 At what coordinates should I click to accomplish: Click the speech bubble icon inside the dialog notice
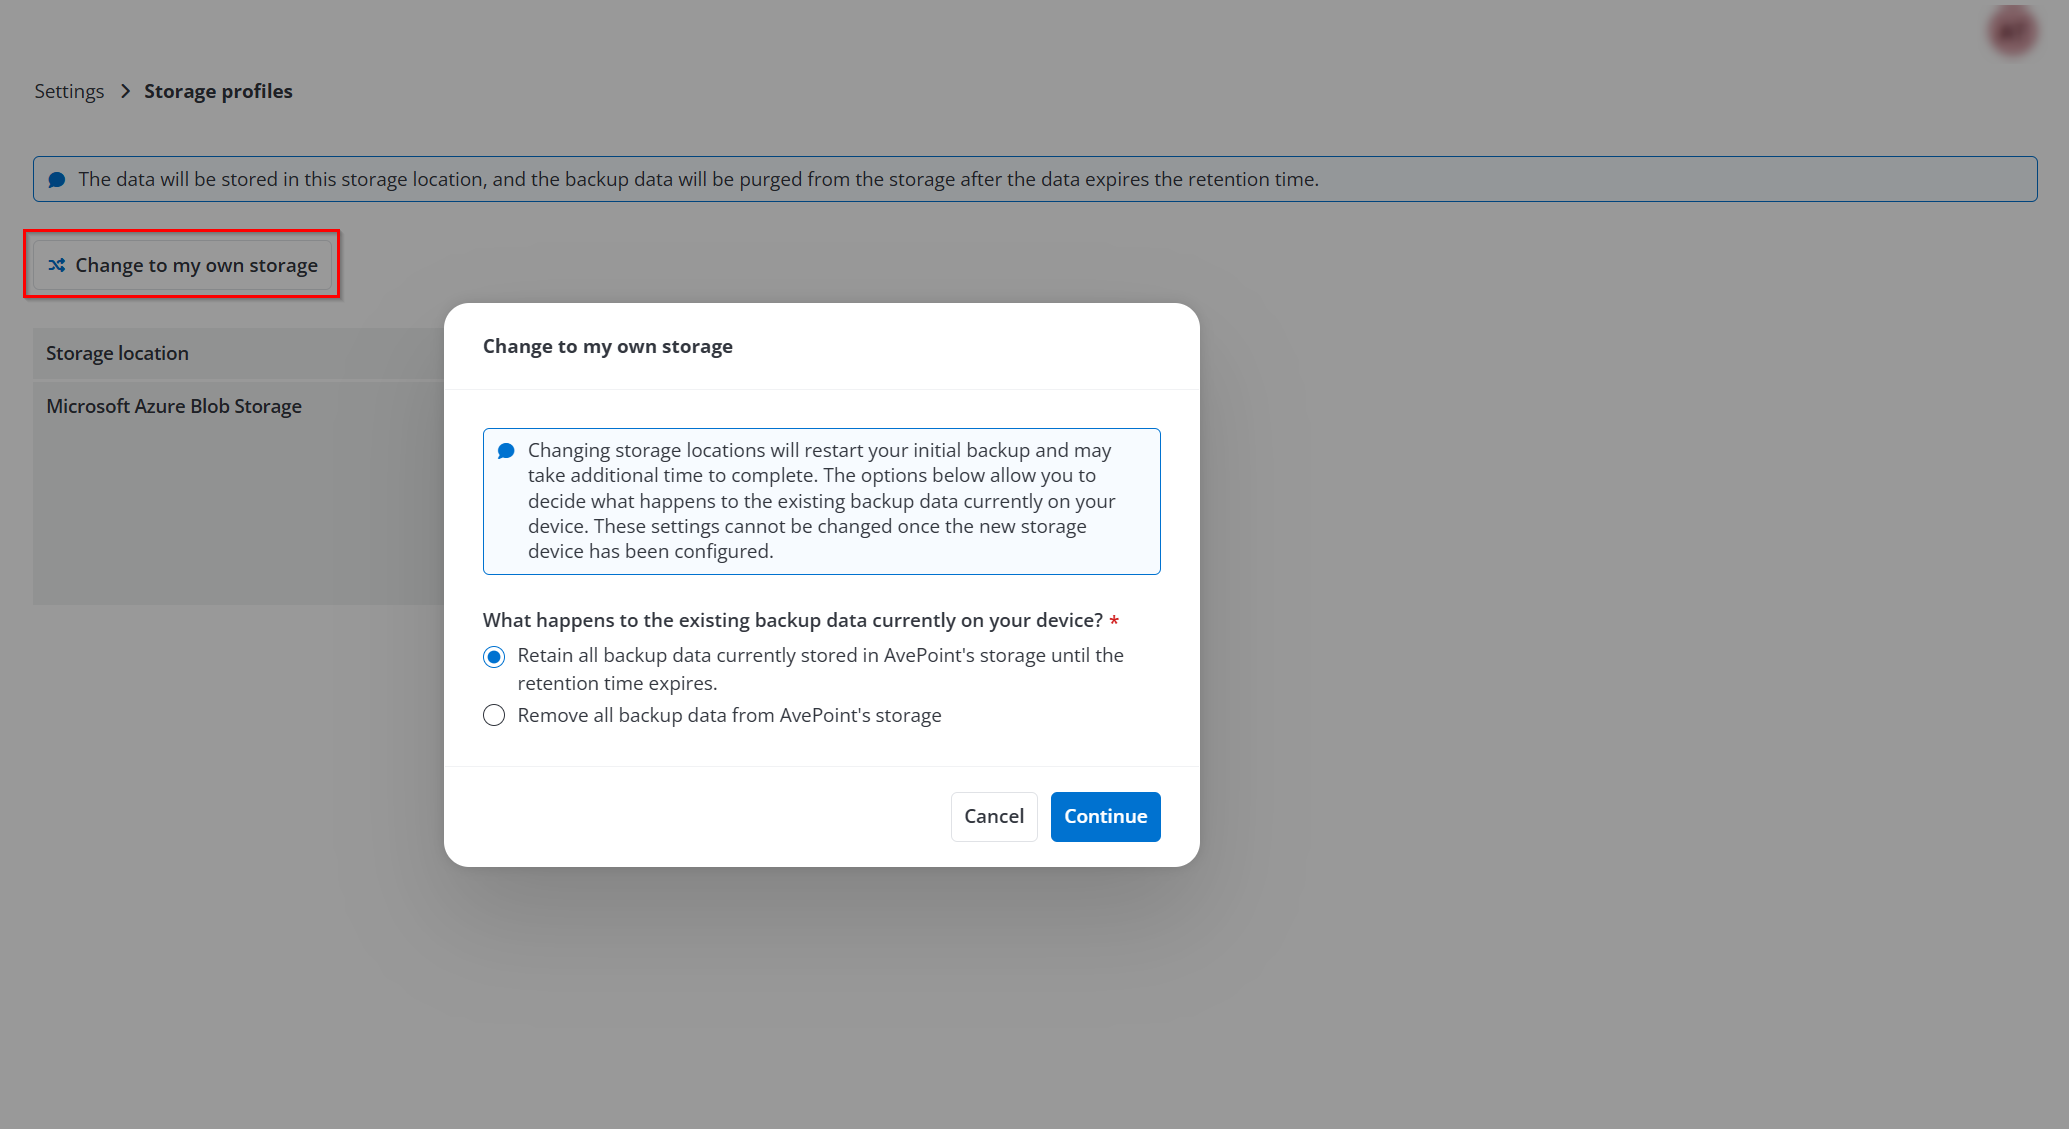point(505,449)
